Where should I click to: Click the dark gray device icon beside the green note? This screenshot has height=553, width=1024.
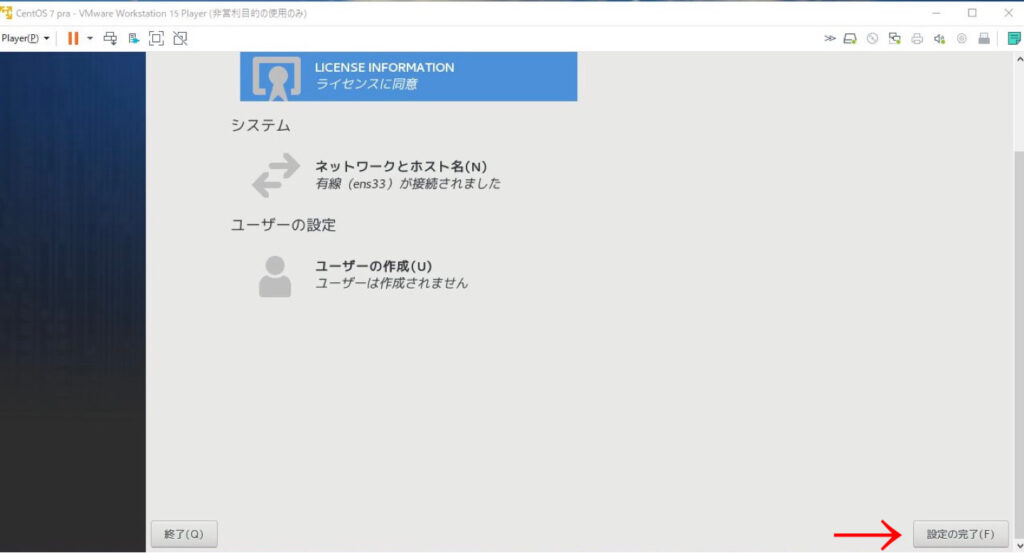(x=984, y=39)
